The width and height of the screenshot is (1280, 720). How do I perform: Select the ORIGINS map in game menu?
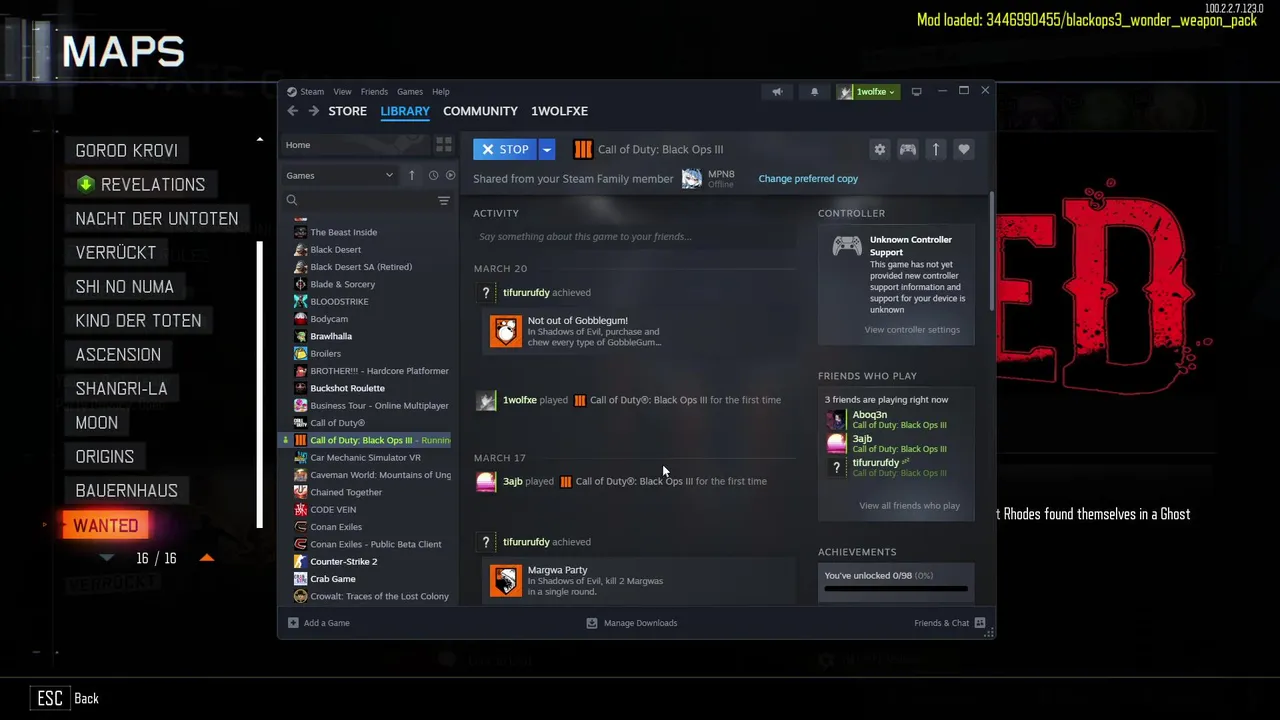(104, 456)
